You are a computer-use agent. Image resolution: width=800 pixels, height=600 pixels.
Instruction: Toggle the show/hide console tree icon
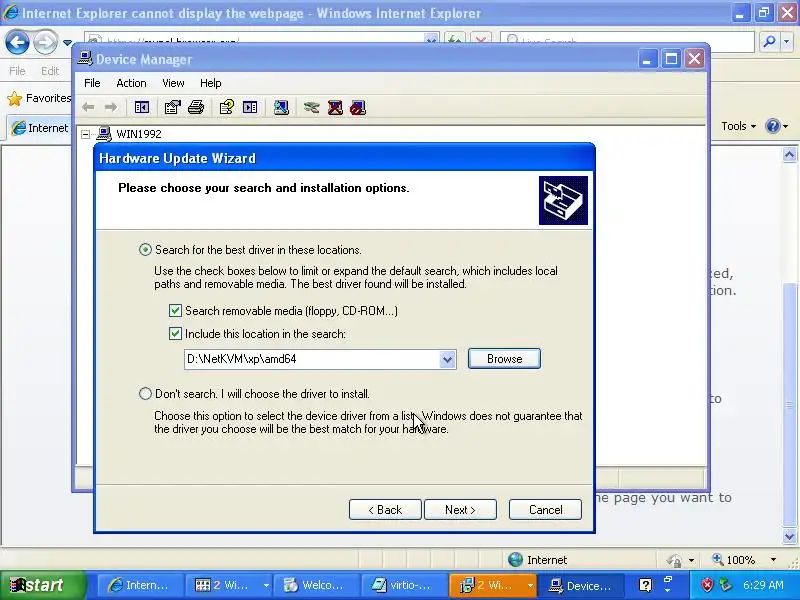click(142, 107)
